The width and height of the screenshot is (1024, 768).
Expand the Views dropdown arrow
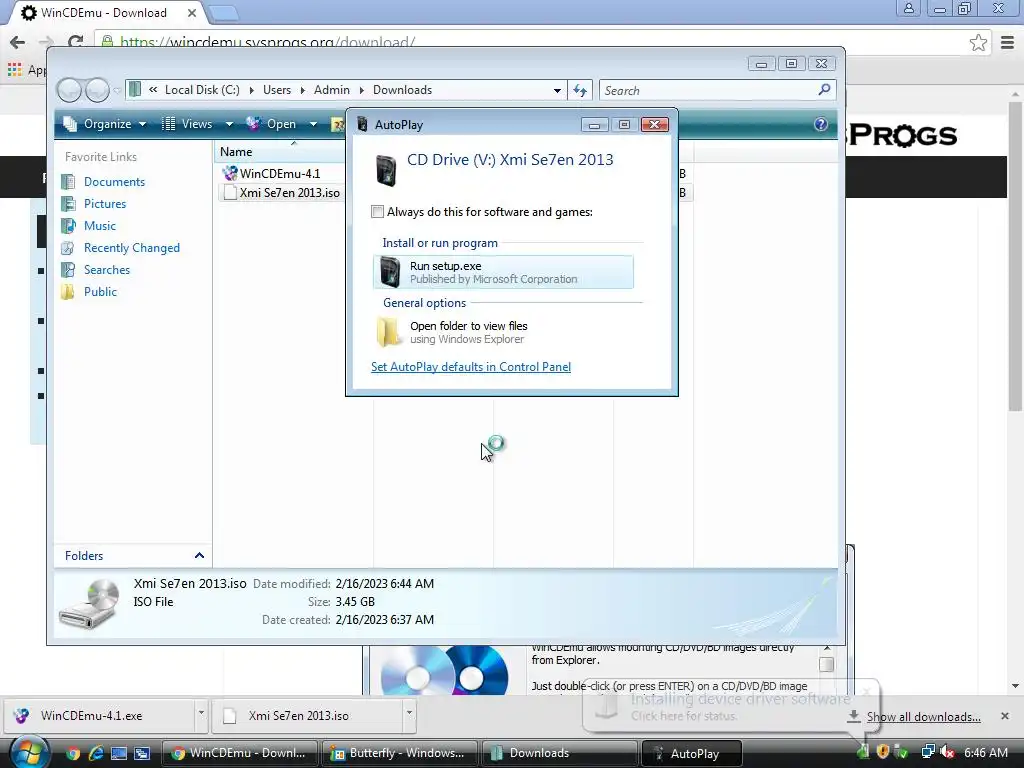(229, 124)
